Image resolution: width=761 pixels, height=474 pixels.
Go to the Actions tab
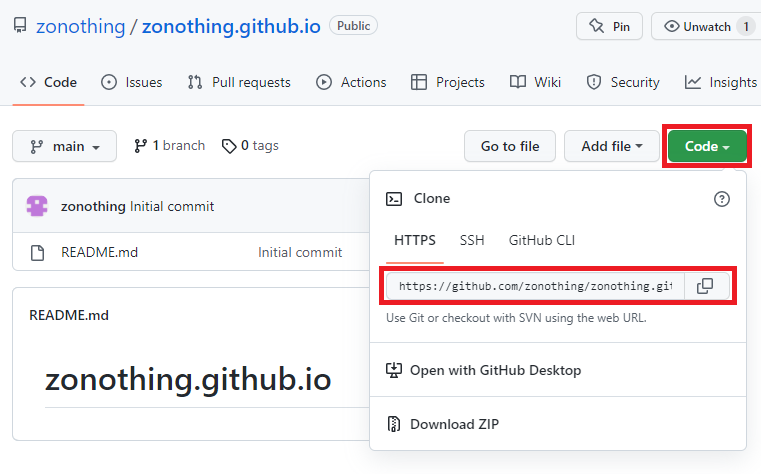pyautogui.click(x=351, y=82)
